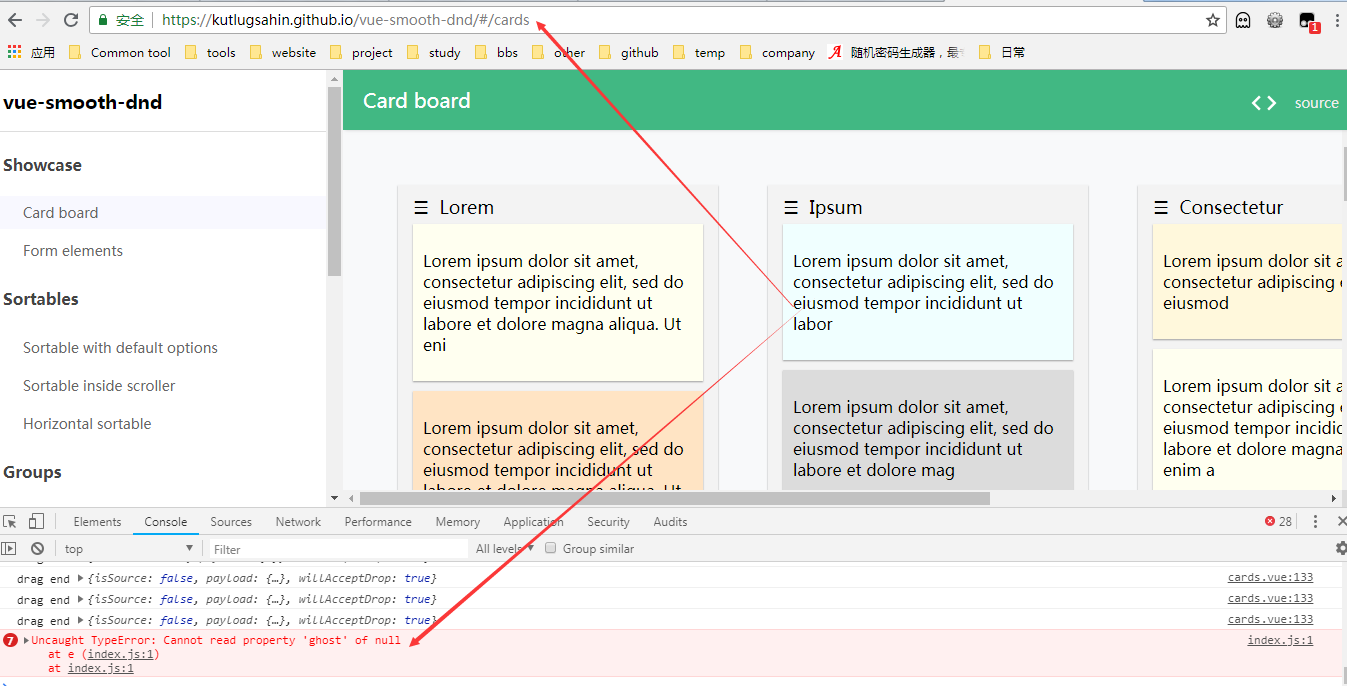This screenshot has width=1347, height=686.
Task: Open DevTools three-dot menu
Action: point(1315,522)
